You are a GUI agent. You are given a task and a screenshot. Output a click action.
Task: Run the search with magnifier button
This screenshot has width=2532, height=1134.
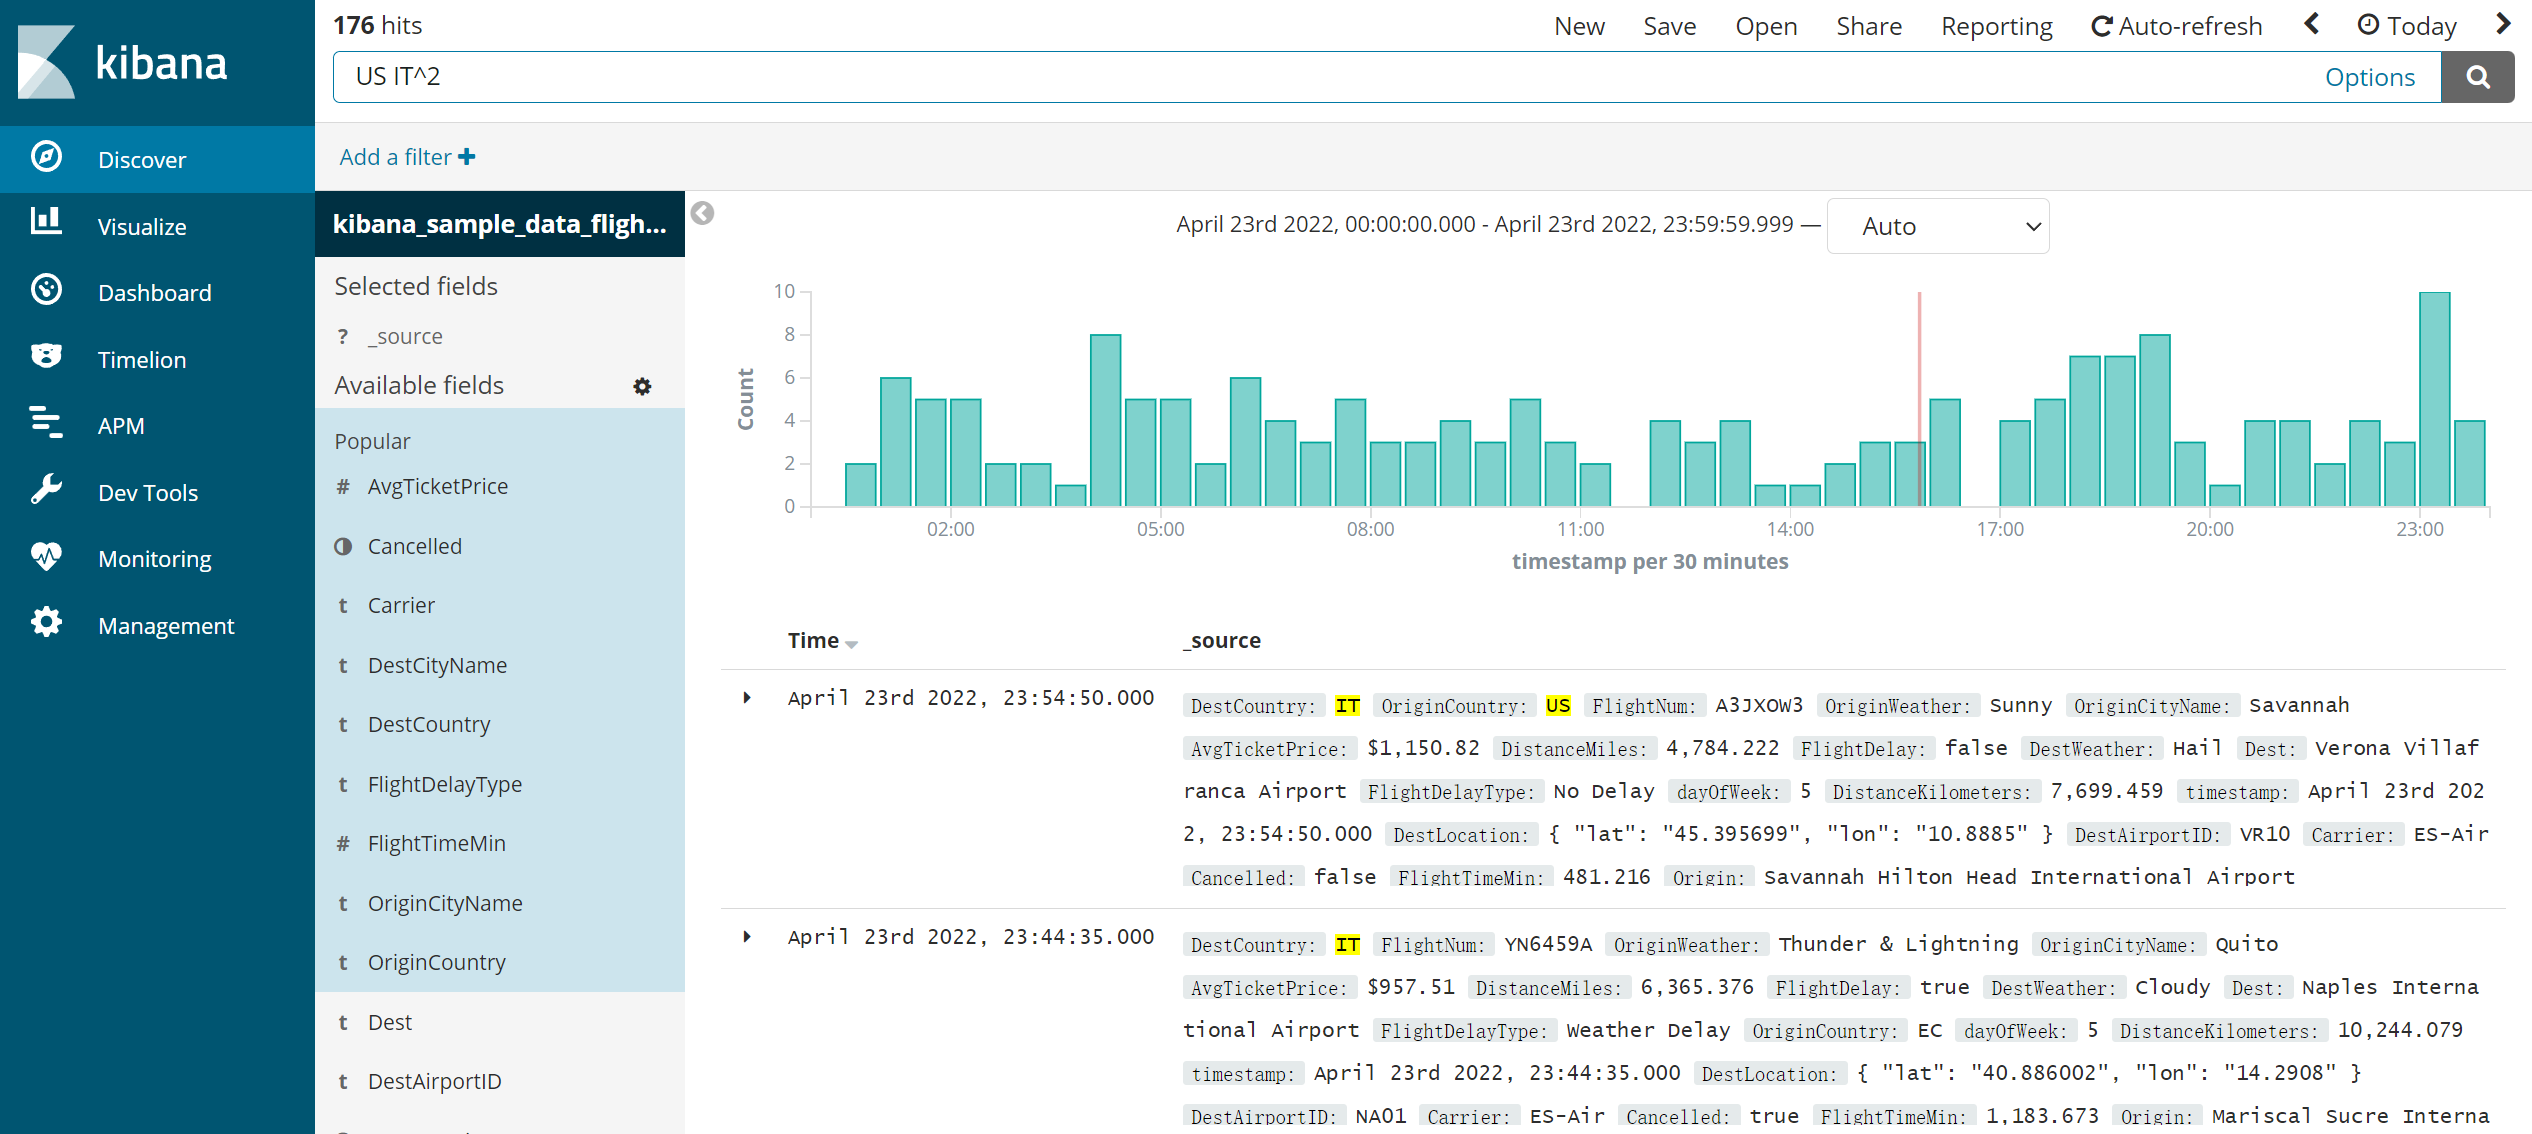pos(2477,77)
